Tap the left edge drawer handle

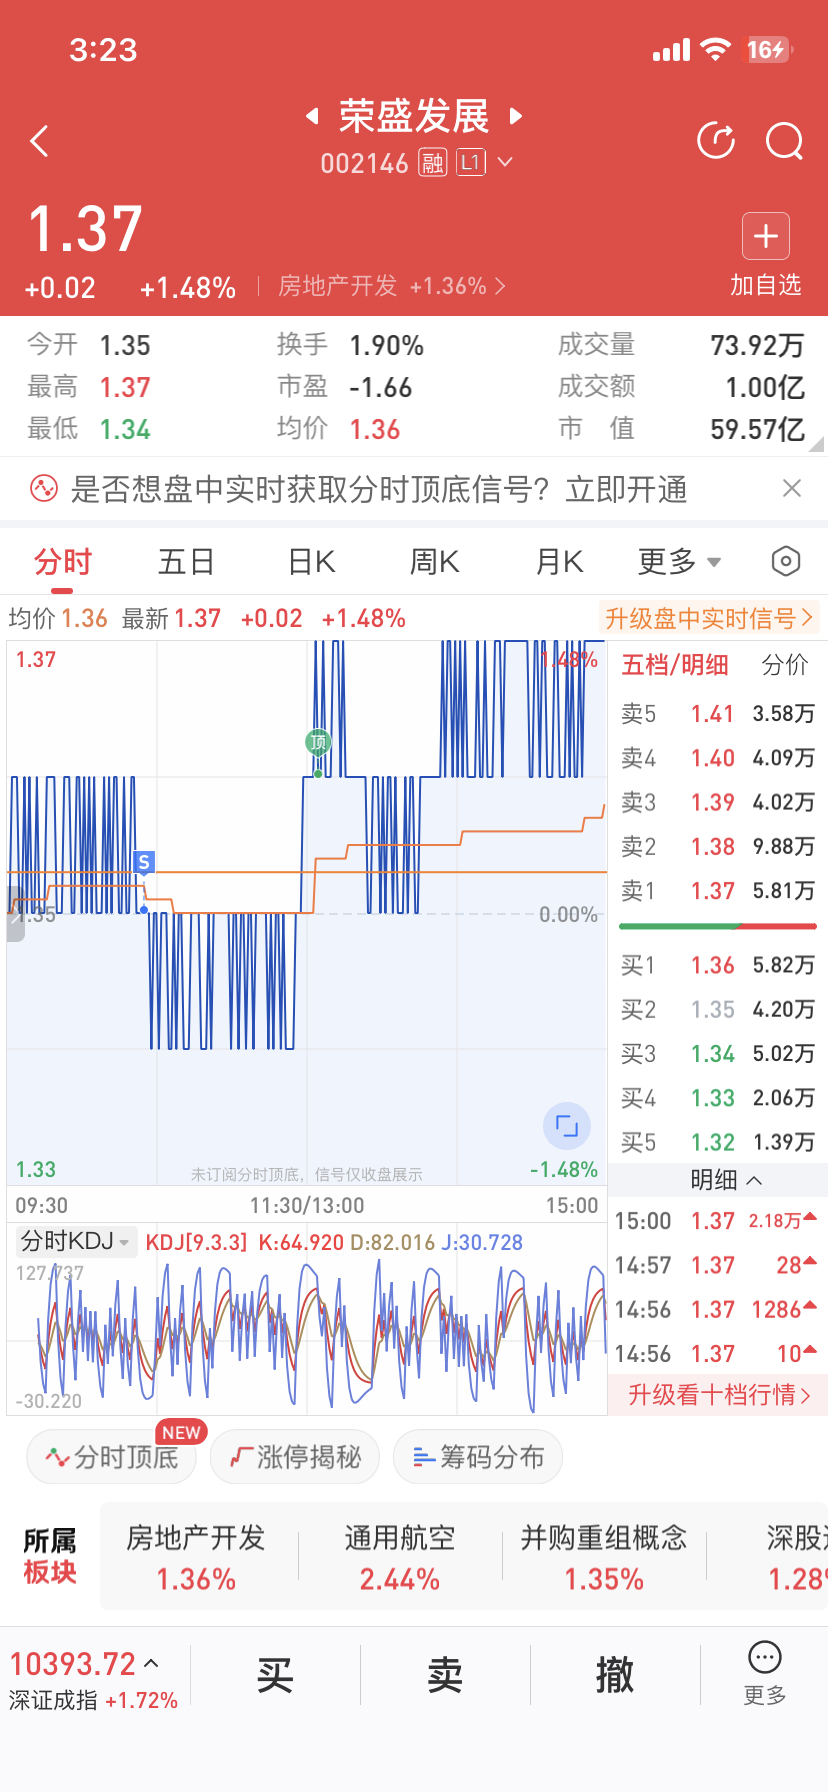click(15, 914)
